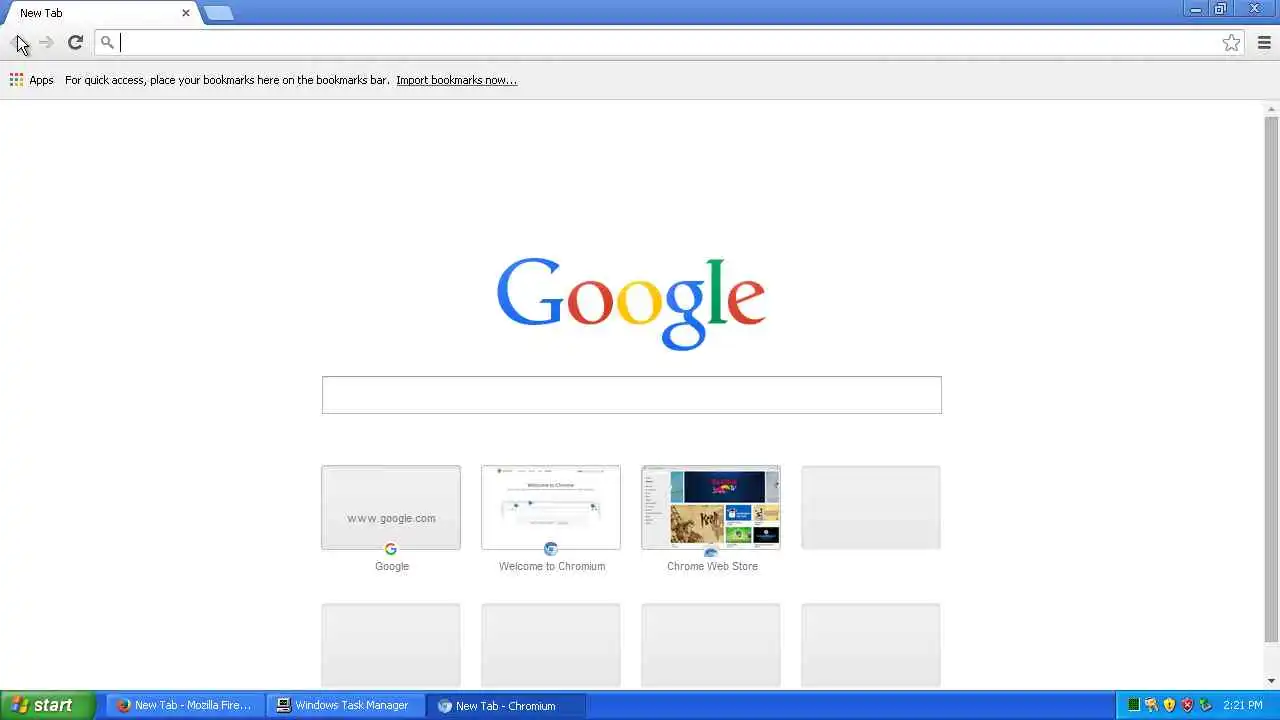Viewport: 1280px width, 720px height.
Task: Click the page scrollbar up arrow
Action: (x=1272, y=108)
